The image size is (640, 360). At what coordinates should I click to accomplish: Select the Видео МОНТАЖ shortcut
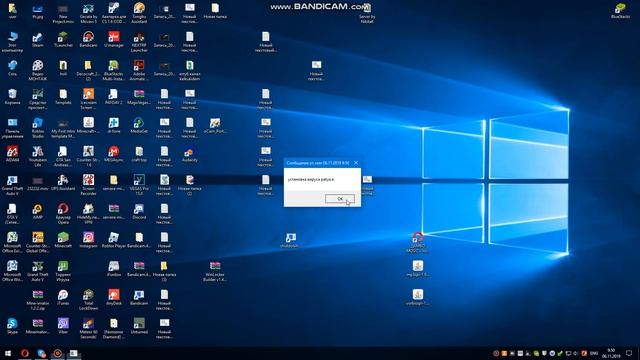tap(38, 70)
